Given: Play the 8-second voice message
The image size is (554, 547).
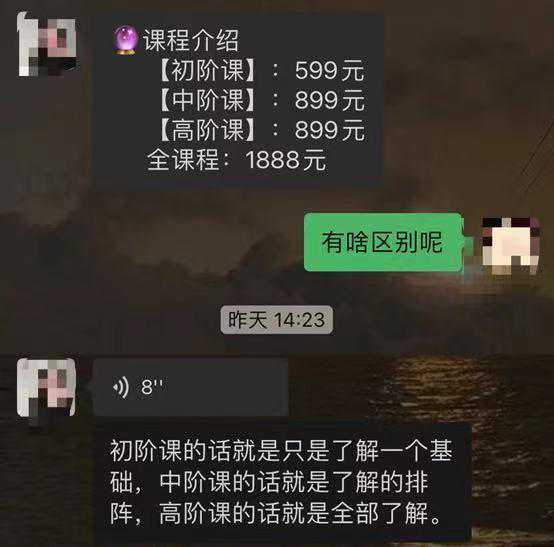Looking at the screenshot, I should 191,387.
